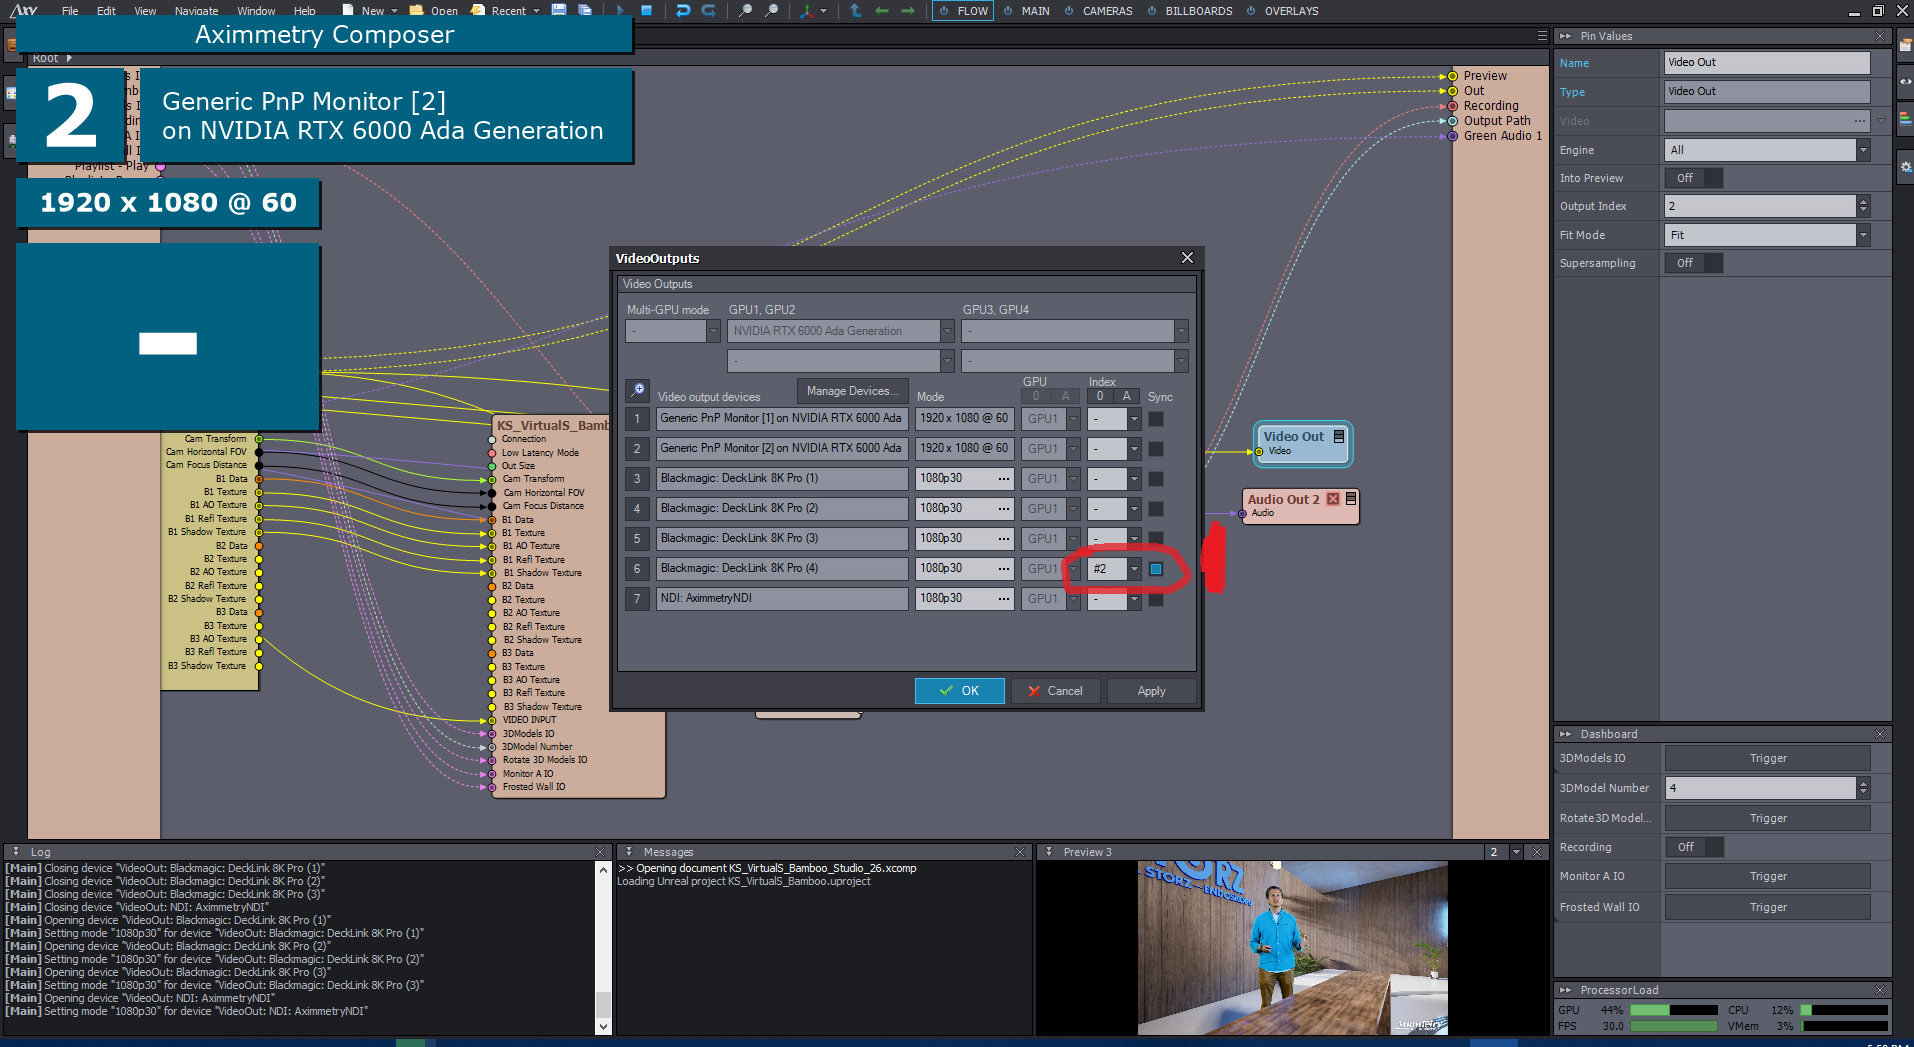Screen dimensions: 1914x1047
Task: Click the Frosted Wall IO Trigger button
Action: 1767,907
